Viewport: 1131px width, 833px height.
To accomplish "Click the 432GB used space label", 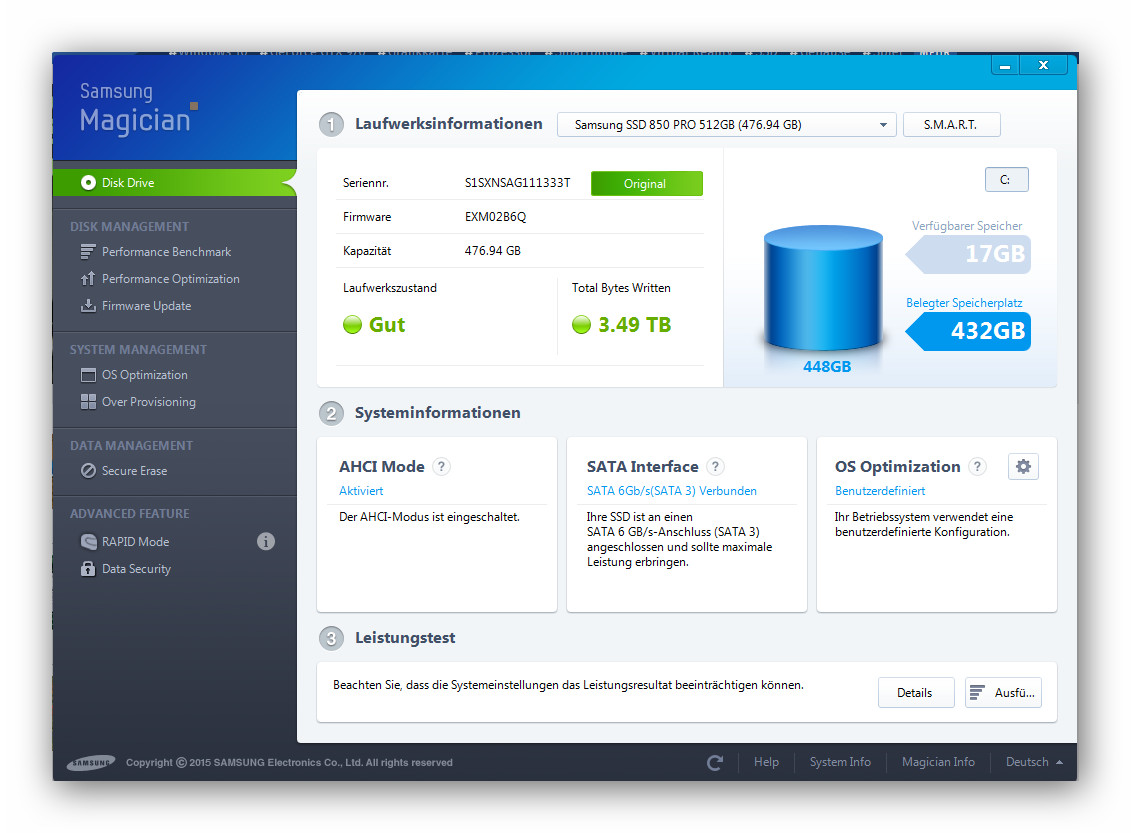I will coord(969,331).
